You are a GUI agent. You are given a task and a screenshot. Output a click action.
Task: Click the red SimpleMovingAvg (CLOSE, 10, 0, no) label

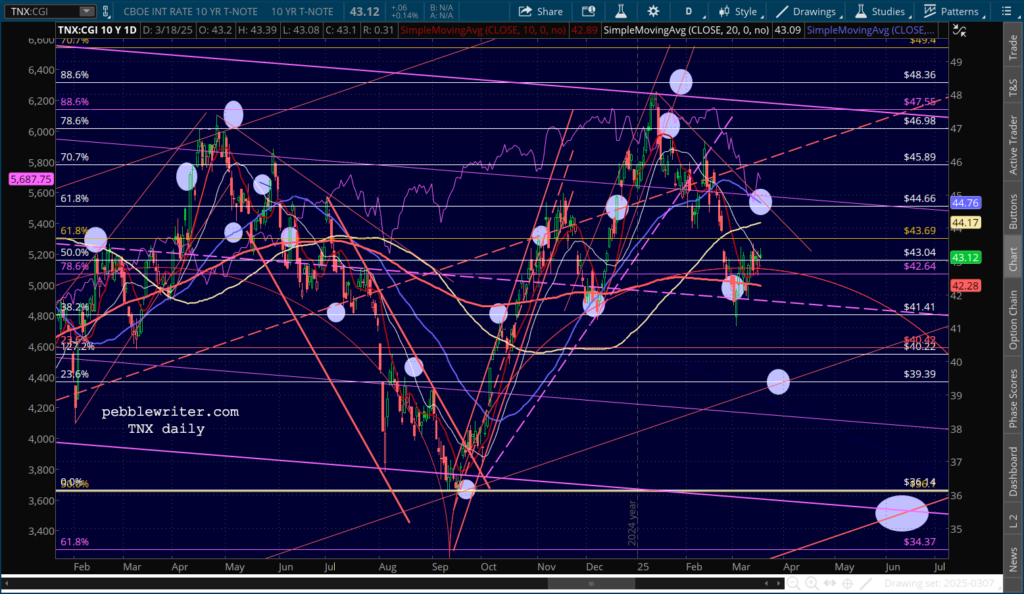coord(483,30)
